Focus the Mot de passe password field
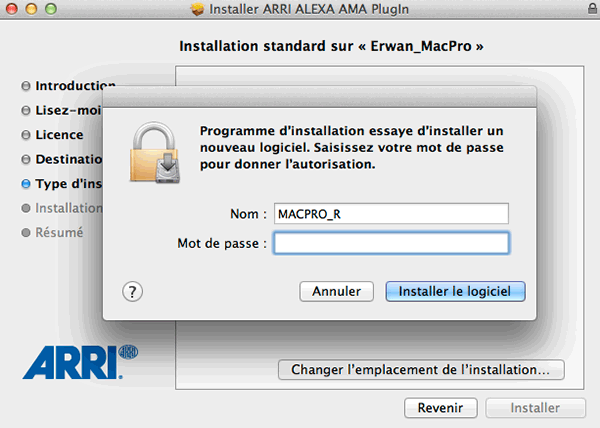Screen dimensions: 600x428 [x=391, y=243]
